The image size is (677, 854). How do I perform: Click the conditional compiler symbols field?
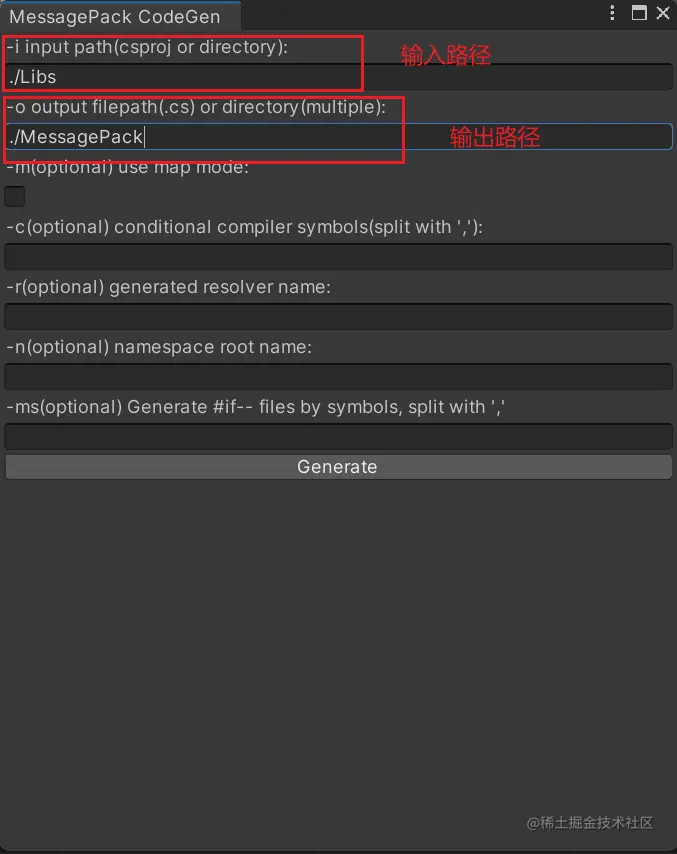337,256
